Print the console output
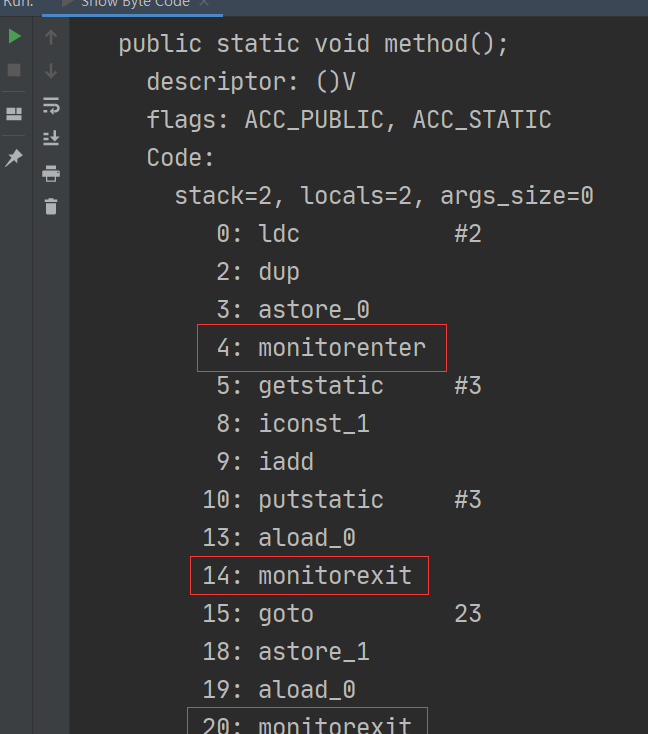The image size is (648, 734). click(x=51, y=173)
